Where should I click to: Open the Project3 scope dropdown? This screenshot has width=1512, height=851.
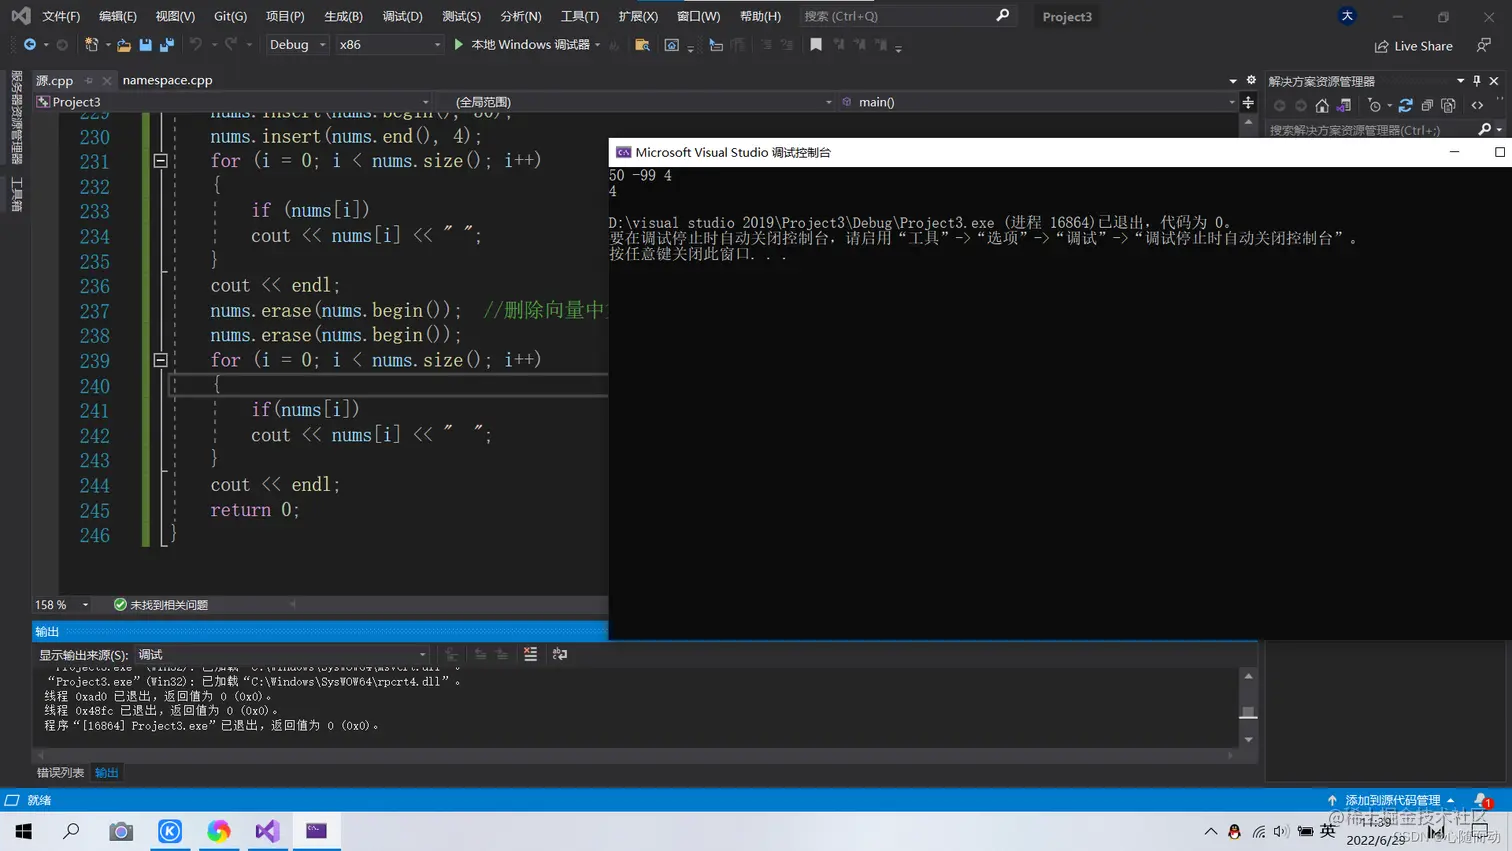coord(233,102)
